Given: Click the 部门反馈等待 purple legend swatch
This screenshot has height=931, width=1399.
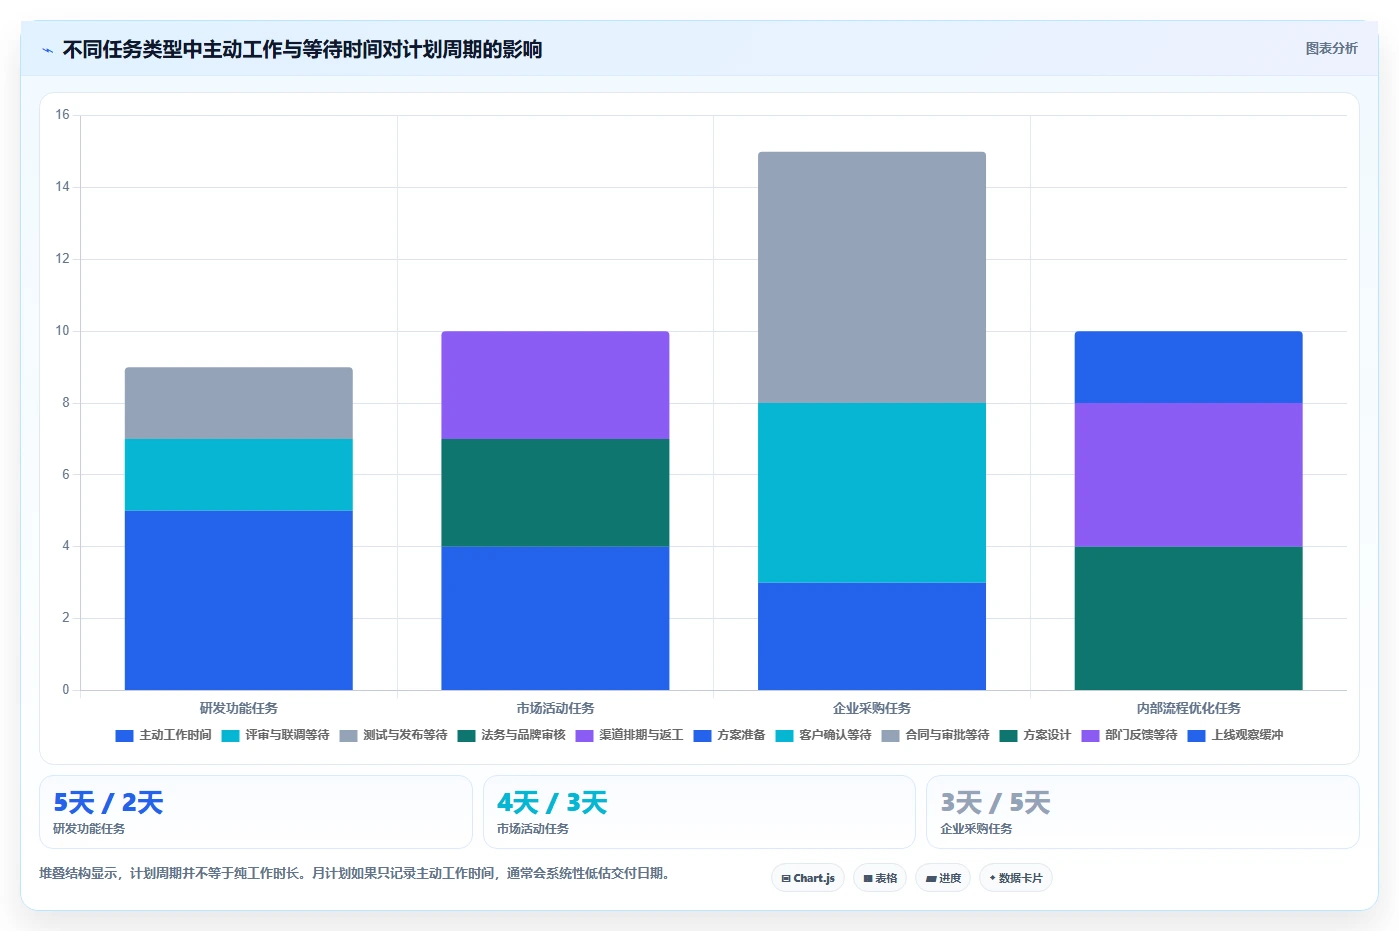Looking at the screenshot, I should point(1090,736).
